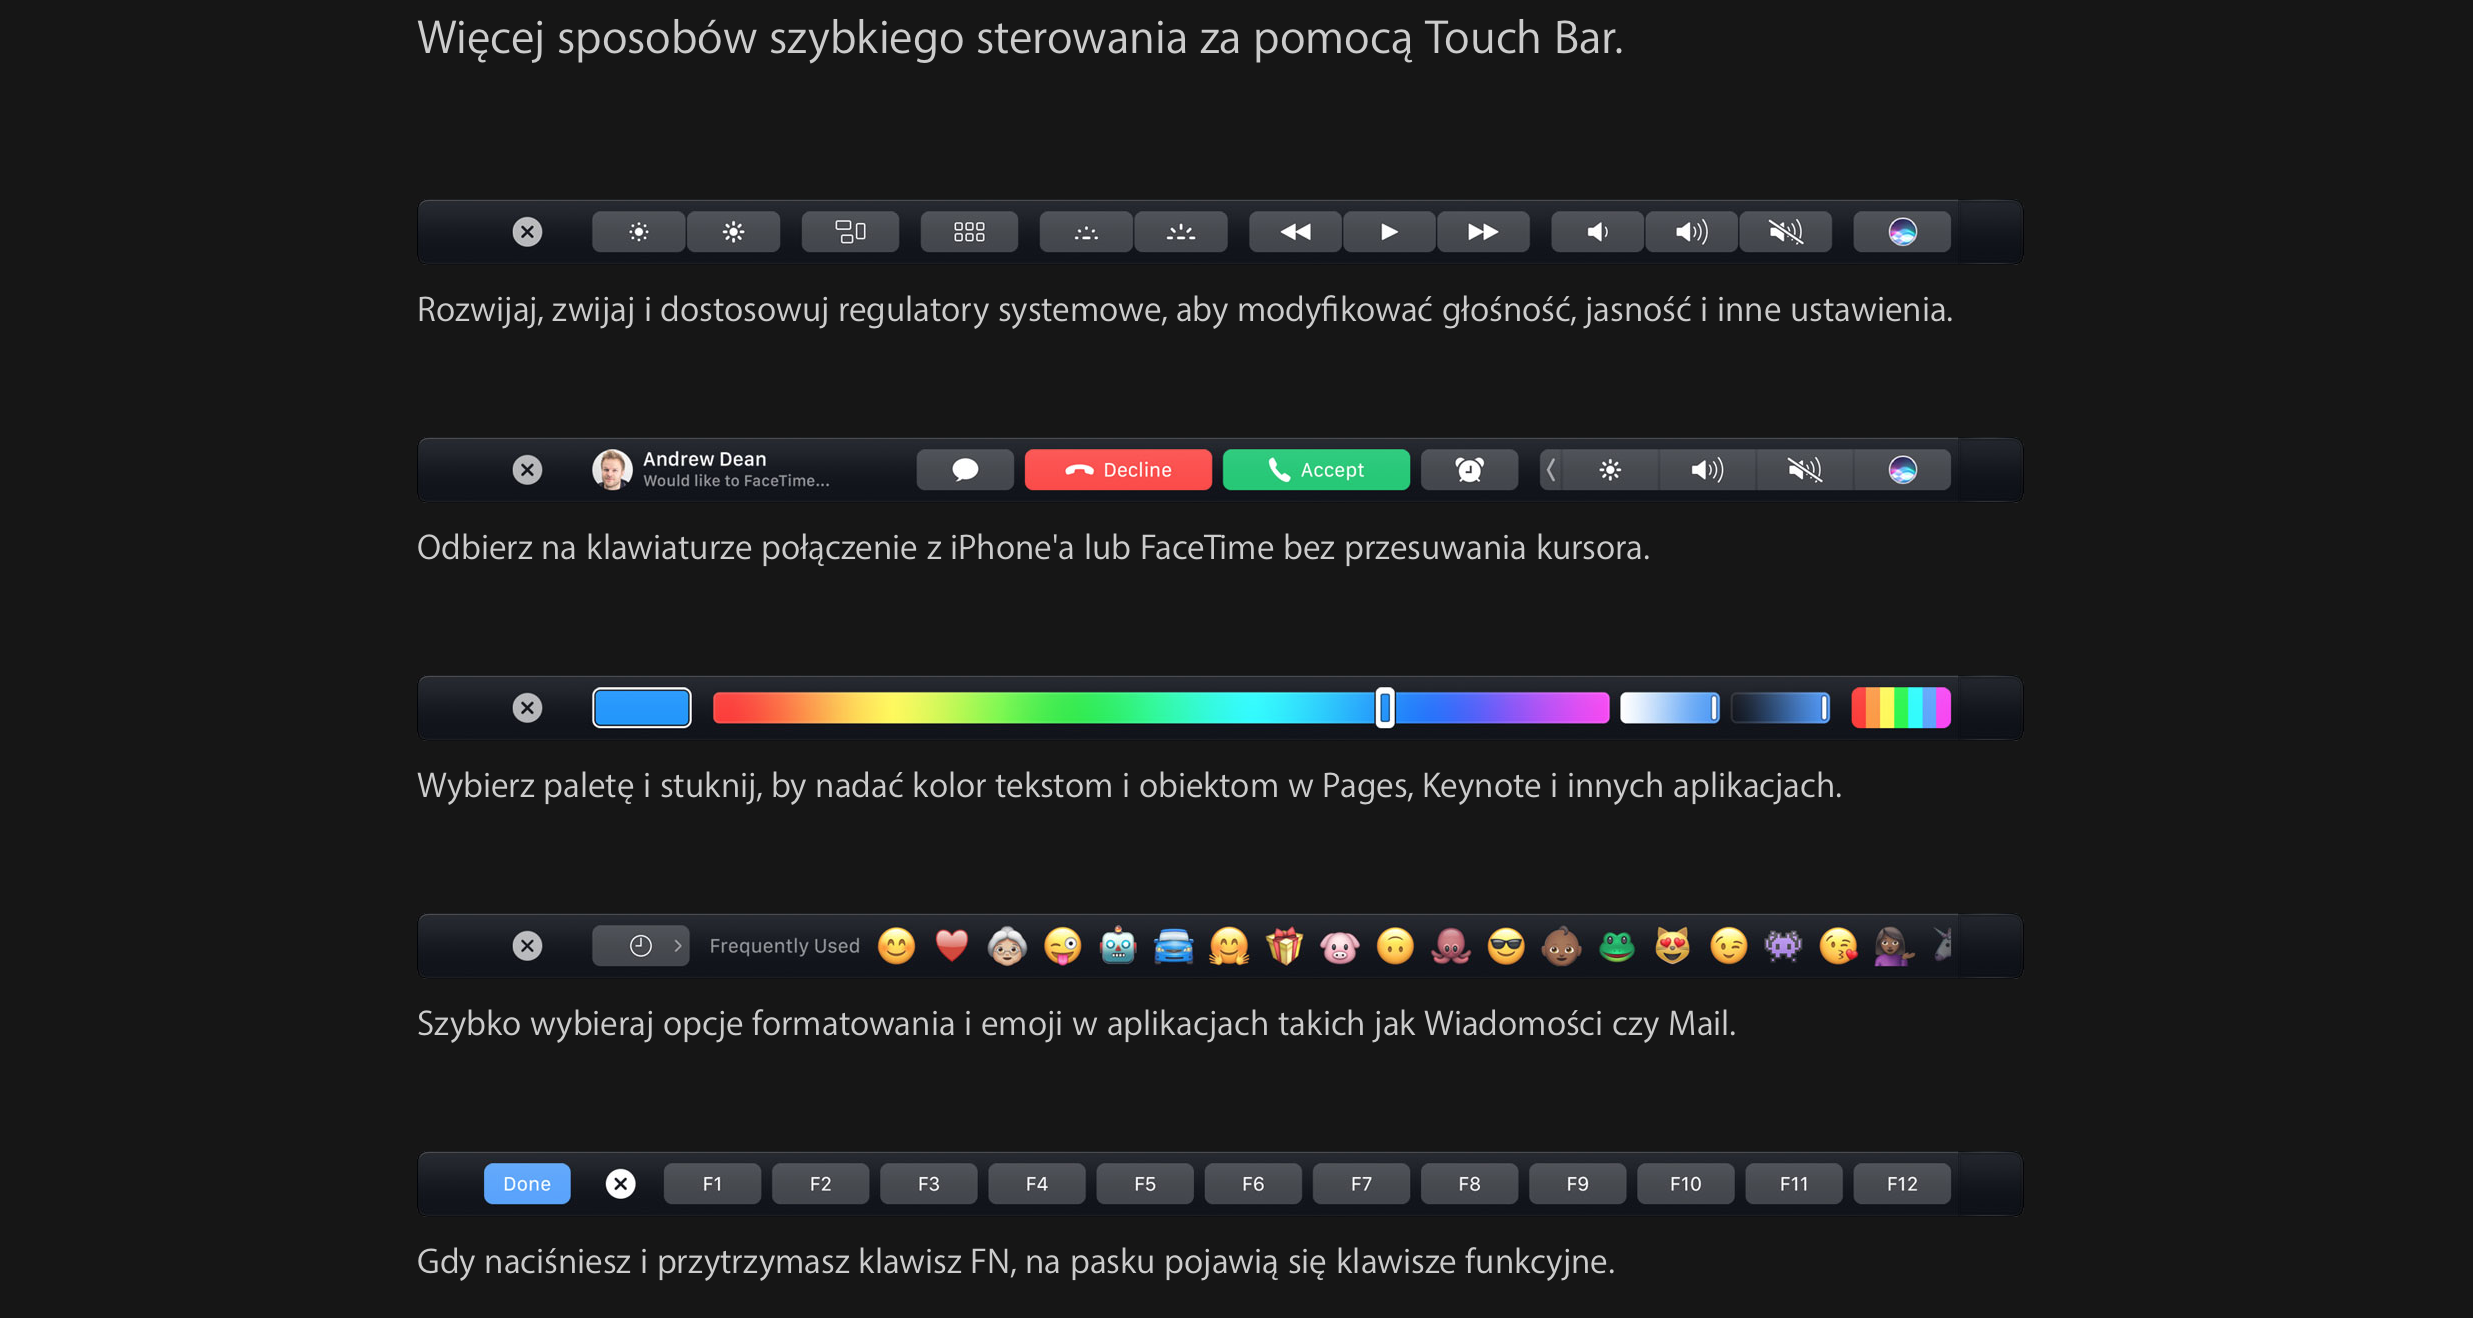2473x1318 pixels.
Task: Pick the octopus emoji
Action: [1450, 946]
